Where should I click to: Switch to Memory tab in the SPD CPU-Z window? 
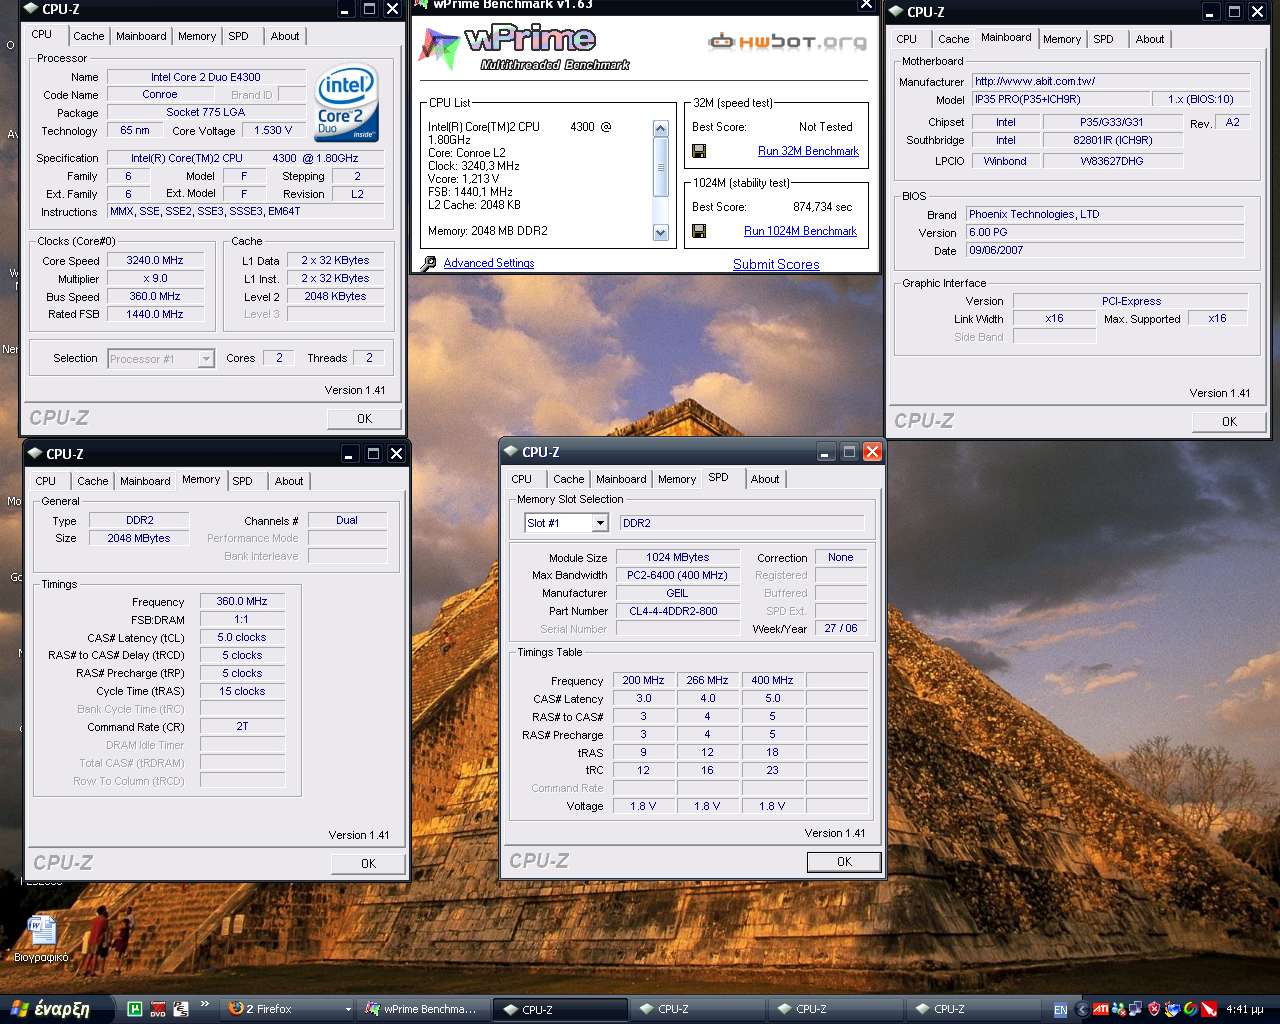coord(677,479)
